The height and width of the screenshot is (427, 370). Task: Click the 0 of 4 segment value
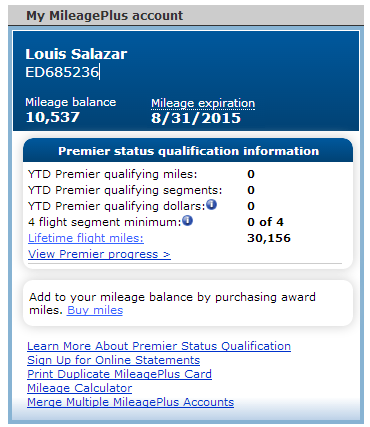pyautogui.click(x=265, y=222)
